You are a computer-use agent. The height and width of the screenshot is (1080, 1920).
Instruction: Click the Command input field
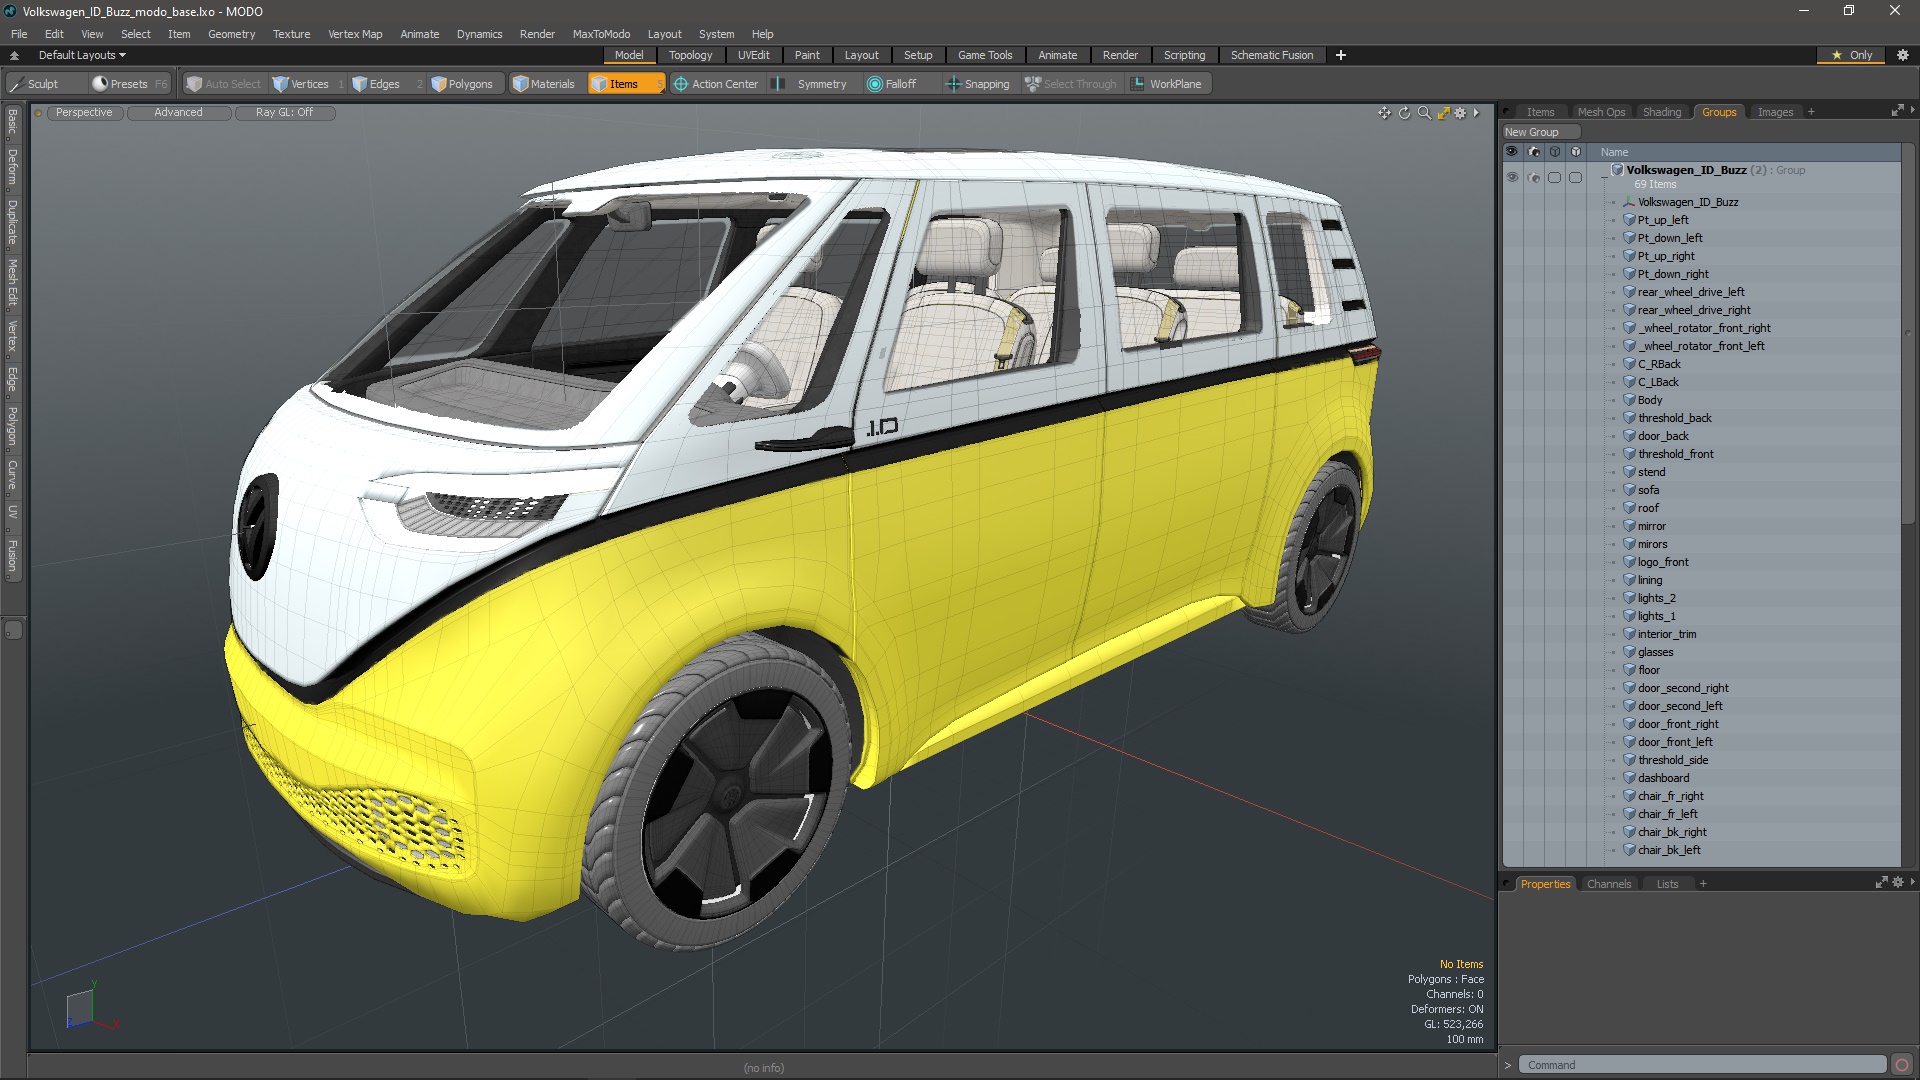[1702, 1065]
